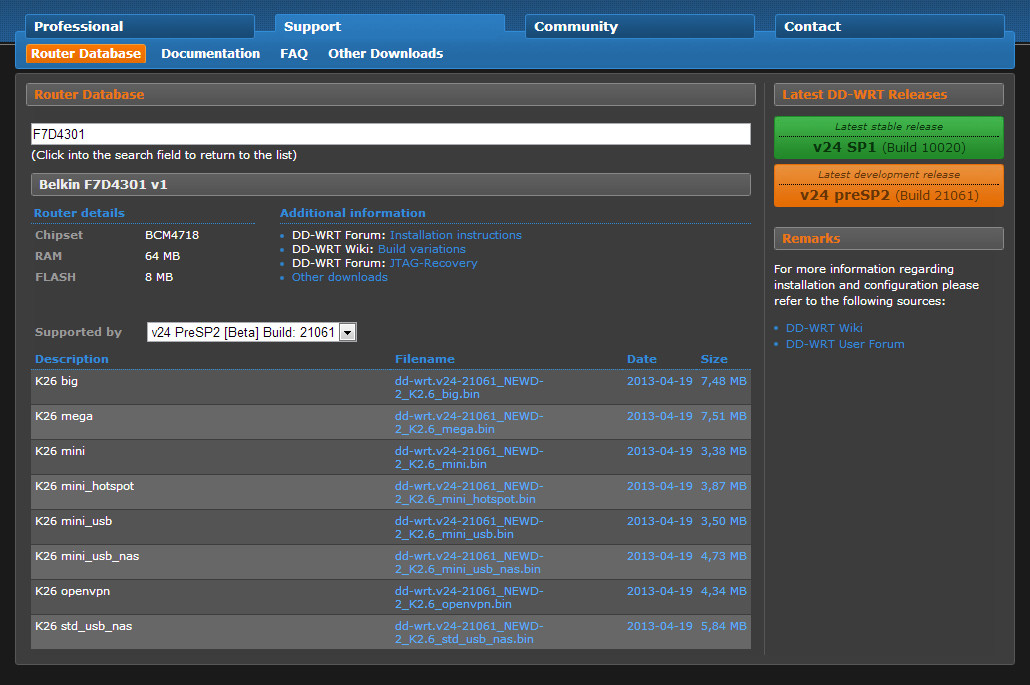Download the K2.6_mini_hotspot.bin firmware file
This screenshot has height=685, width=1030.
(469, 493)
